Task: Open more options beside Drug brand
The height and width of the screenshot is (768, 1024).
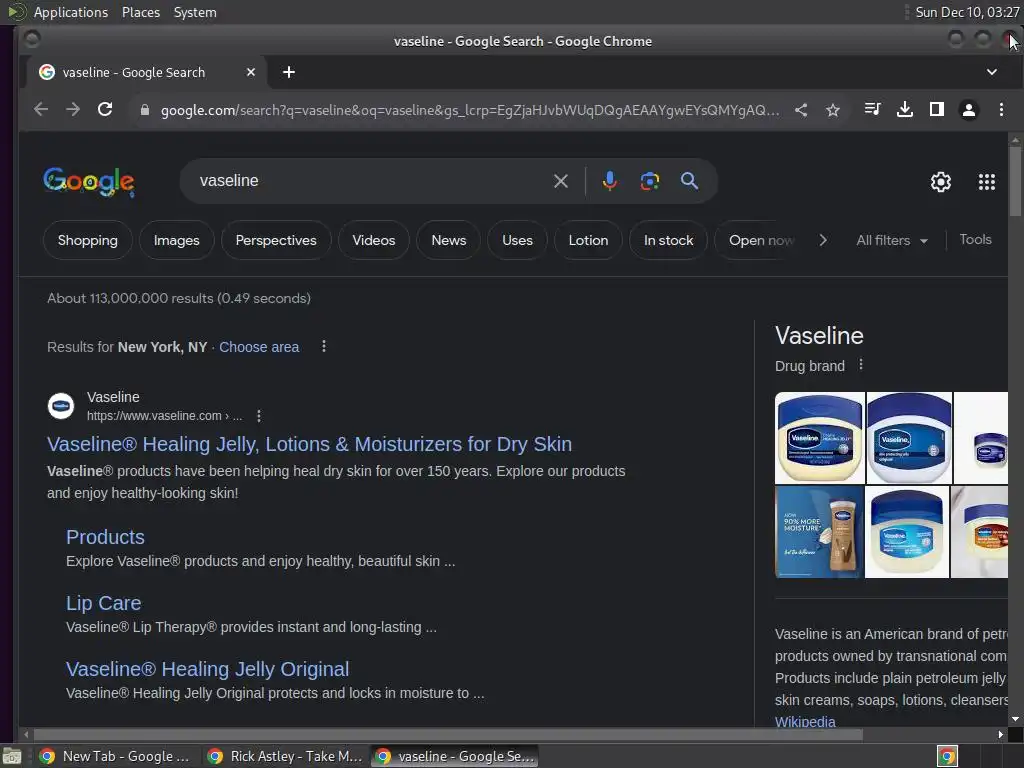Action: point(861,364)
